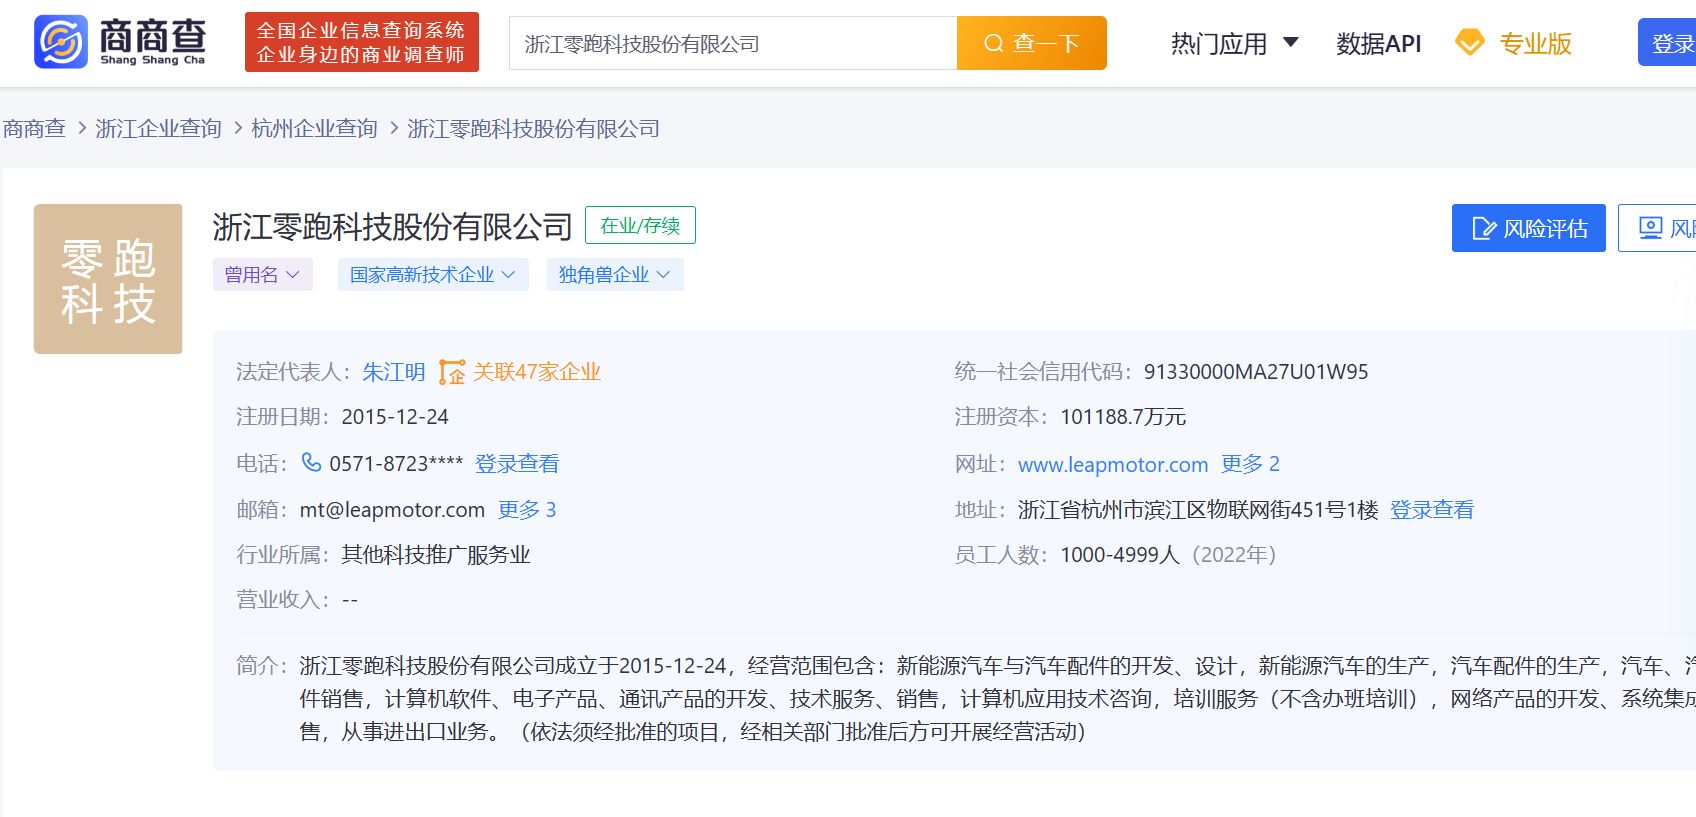Viewport: 1696px width, 817px height.
Task: Click the Shang Shang Cha logo icon
Action: (x=61, y=42)
